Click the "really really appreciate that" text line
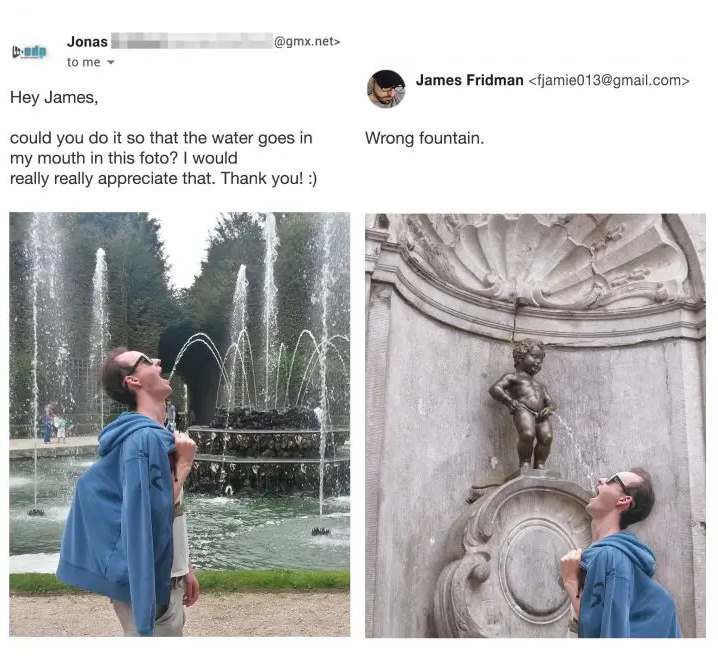 (x=163, y=178)
